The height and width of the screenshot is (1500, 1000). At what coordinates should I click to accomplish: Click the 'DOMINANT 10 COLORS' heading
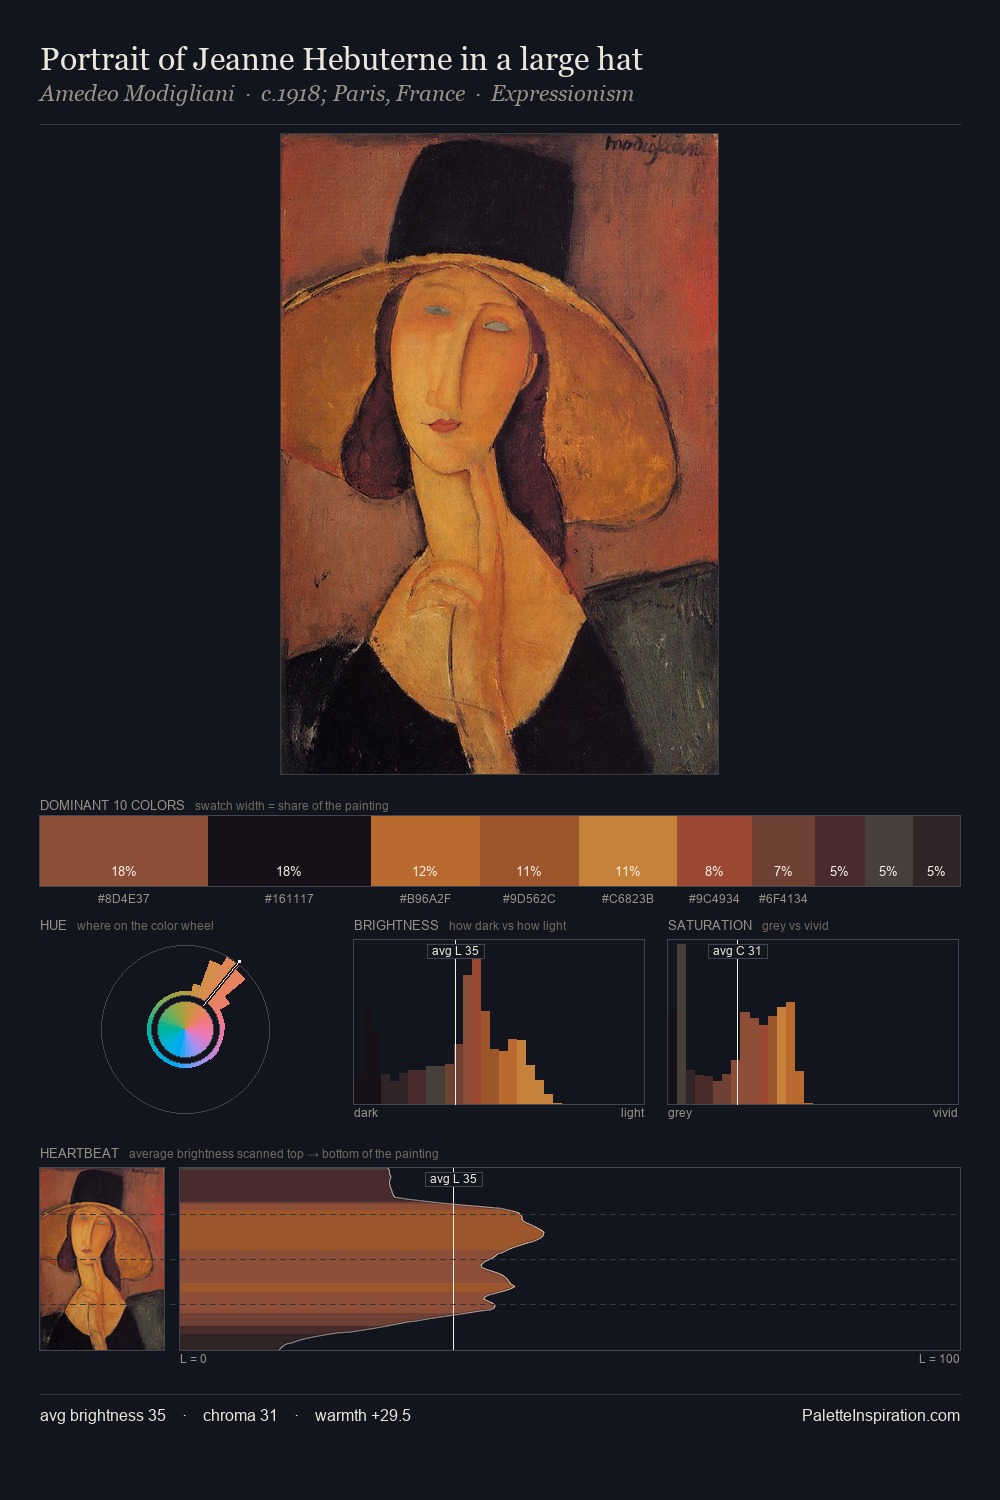[x=112, y=805]
